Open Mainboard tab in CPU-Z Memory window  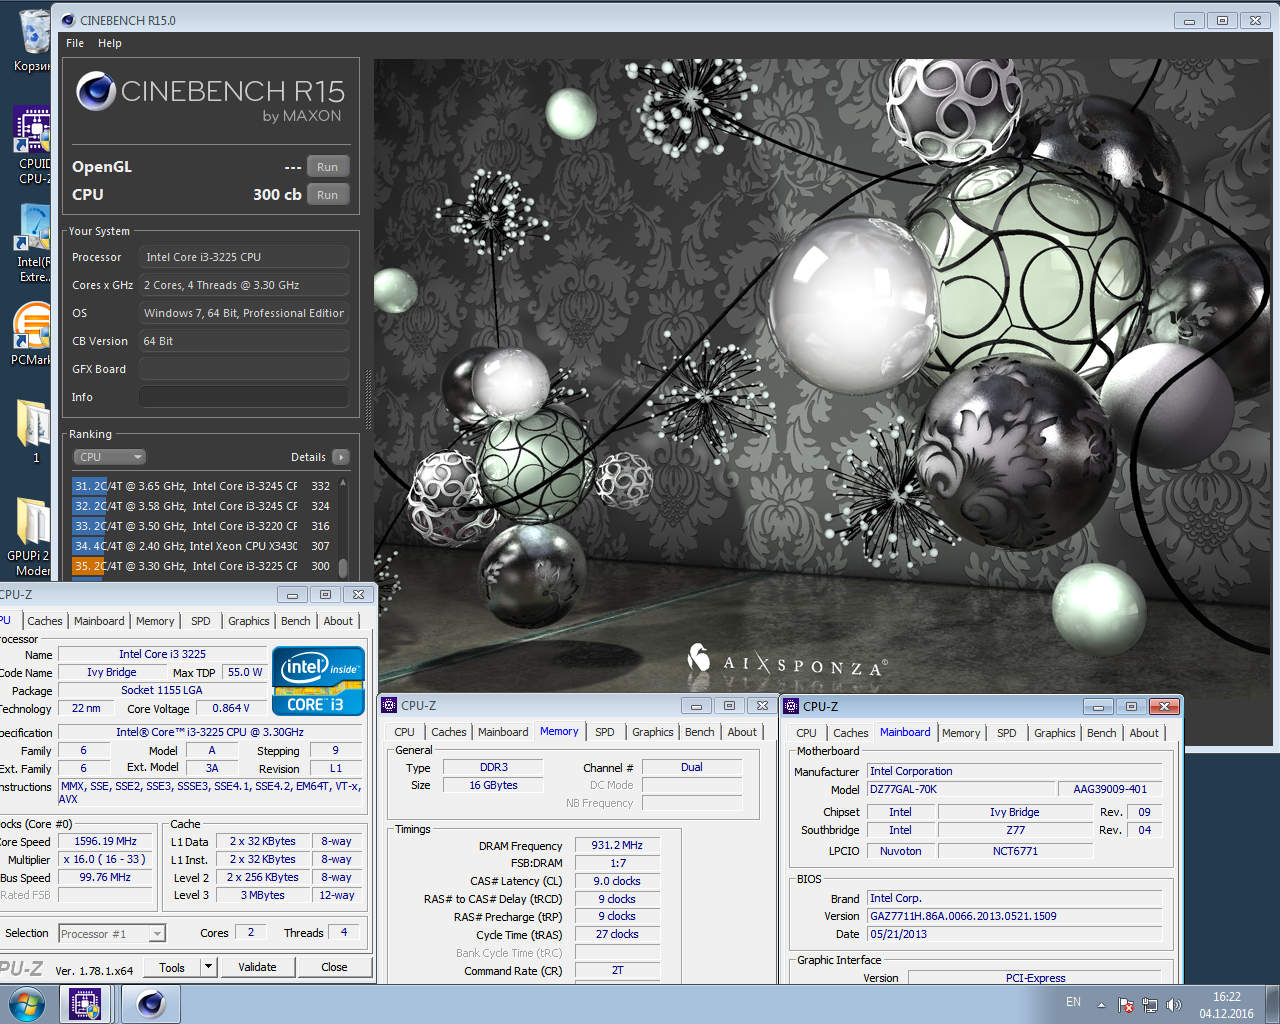click(503, 732)
